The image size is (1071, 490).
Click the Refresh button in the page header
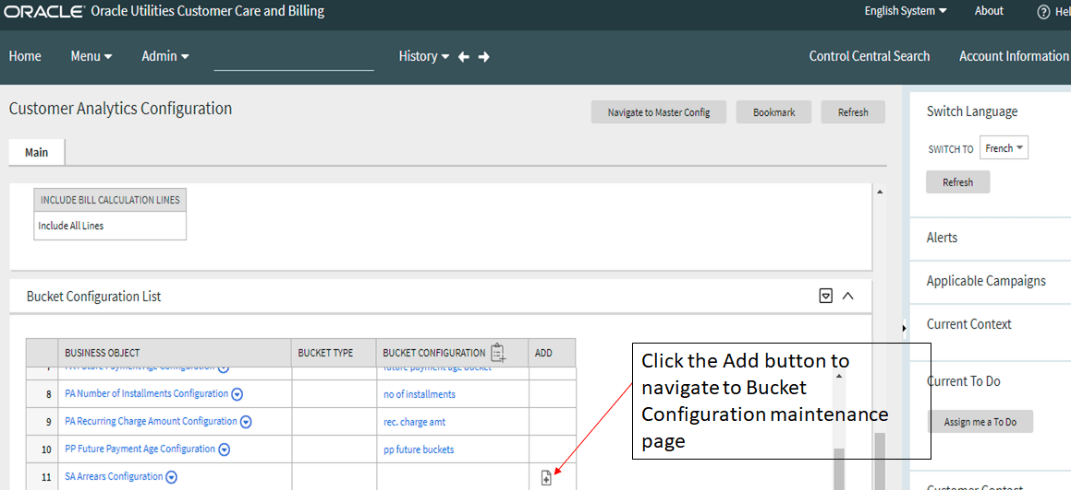[x=853, y=113]
